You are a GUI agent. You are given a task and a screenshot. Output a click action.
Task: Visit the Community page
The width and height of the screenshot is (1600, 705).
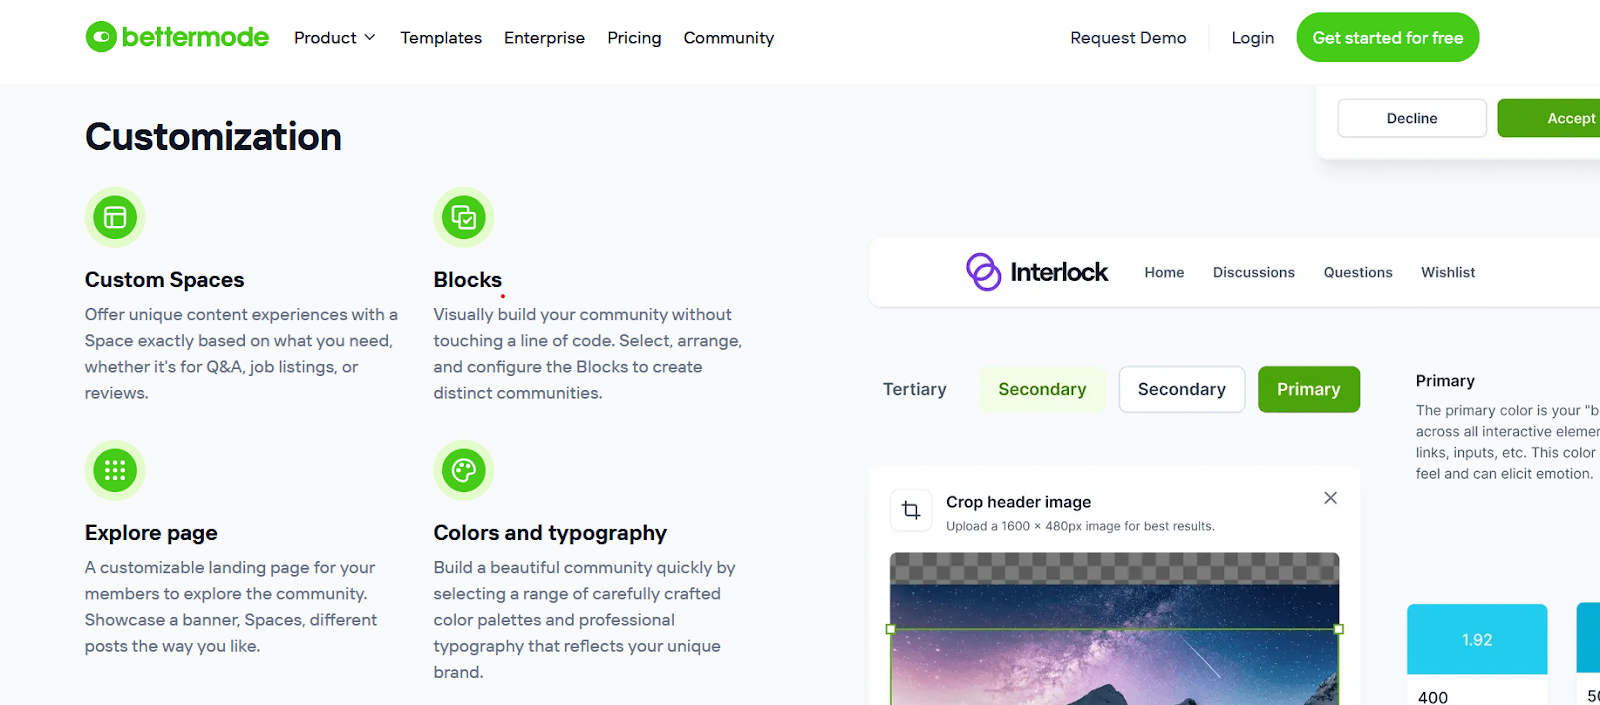point(729,38)
